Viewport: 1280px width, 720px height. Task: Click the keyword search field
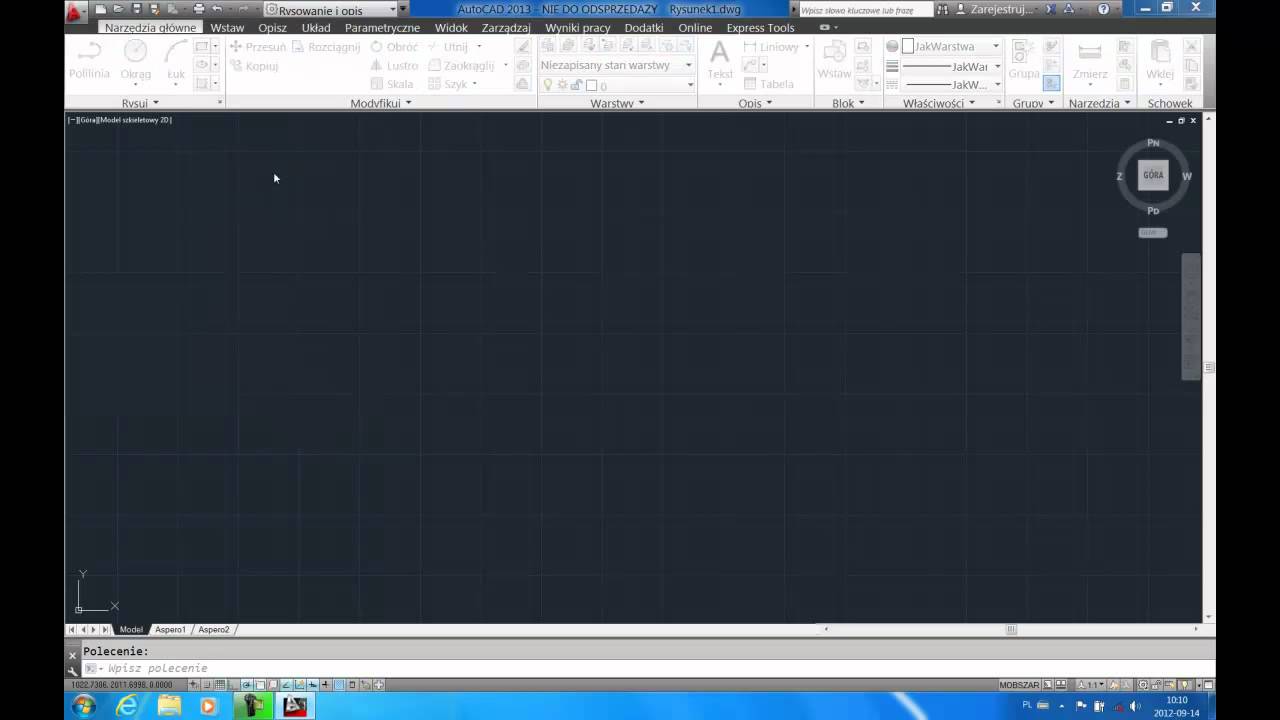[864, 10]
